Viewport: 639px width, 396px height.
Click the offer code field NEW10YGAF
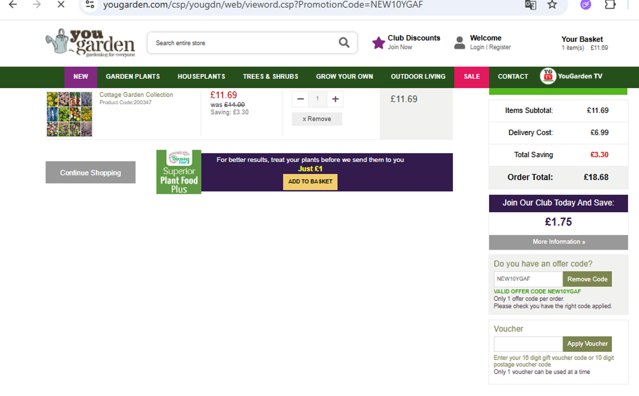coord(528,279)
